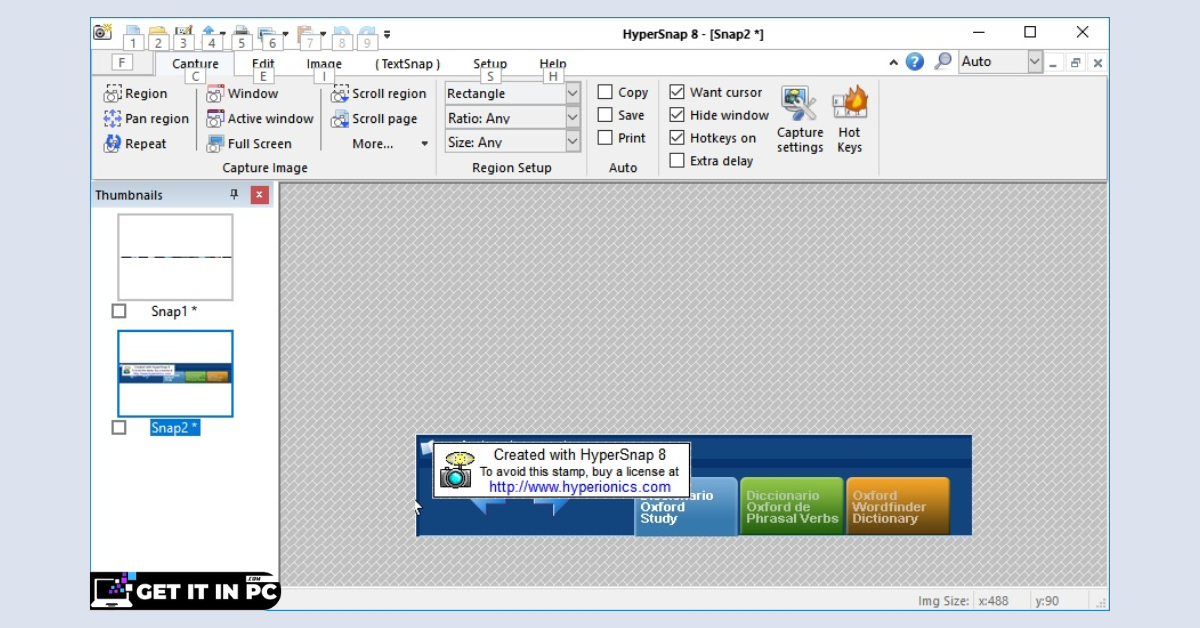Enable the Print auto checkbox
1200x628 pixels.
pyautogui.click(x=605, y=138)
